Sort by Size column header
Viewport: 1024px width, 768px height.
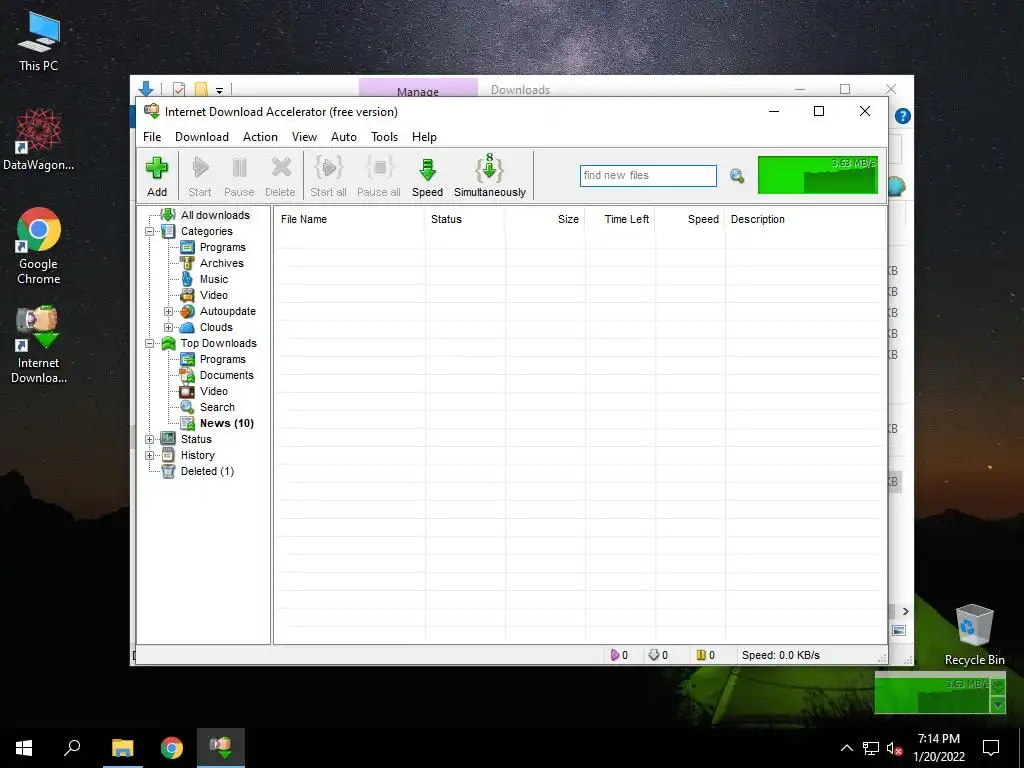coord(545,219)
